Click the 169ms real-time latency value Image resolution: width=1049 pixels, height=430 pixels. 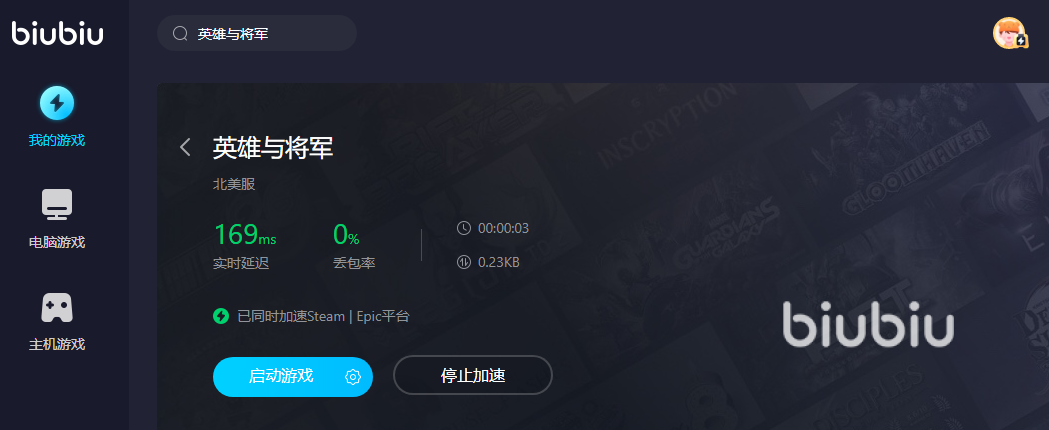[x=245, y=235]
